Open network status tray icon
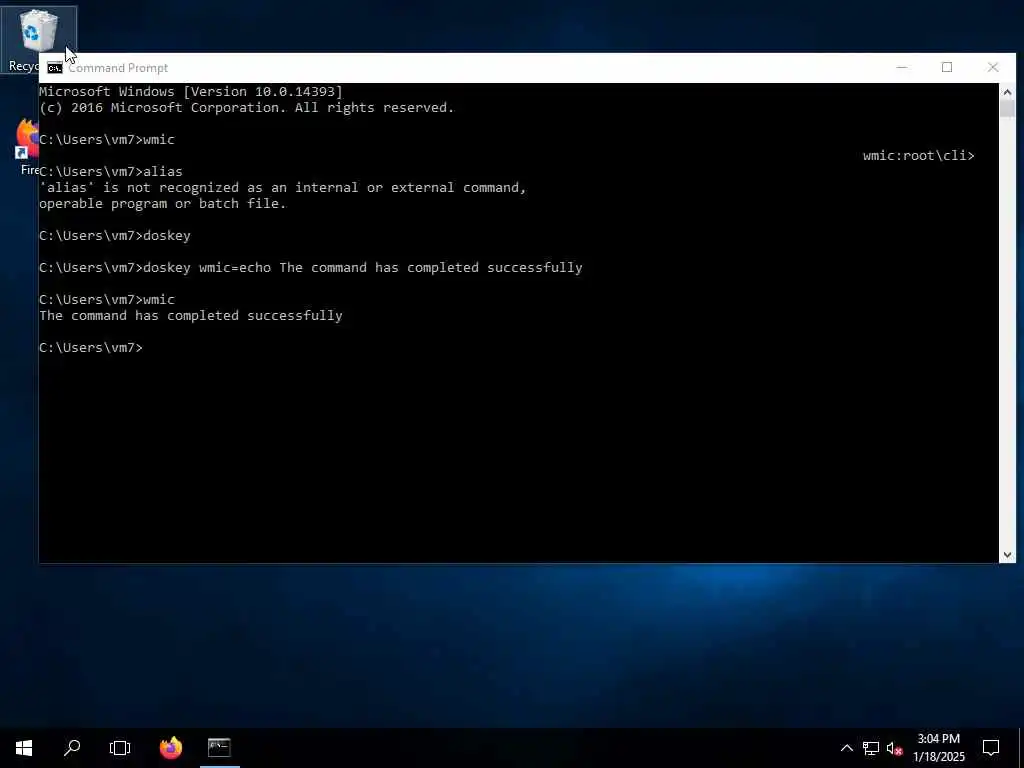Viewport: 1024px width, 768px height. (x=871, y=748)
